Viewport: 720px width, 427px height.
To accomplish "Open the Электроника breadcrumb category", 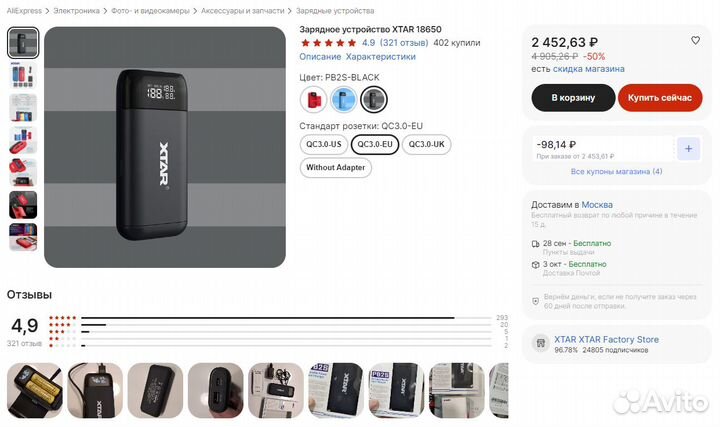I will click(x=76, y=11).
